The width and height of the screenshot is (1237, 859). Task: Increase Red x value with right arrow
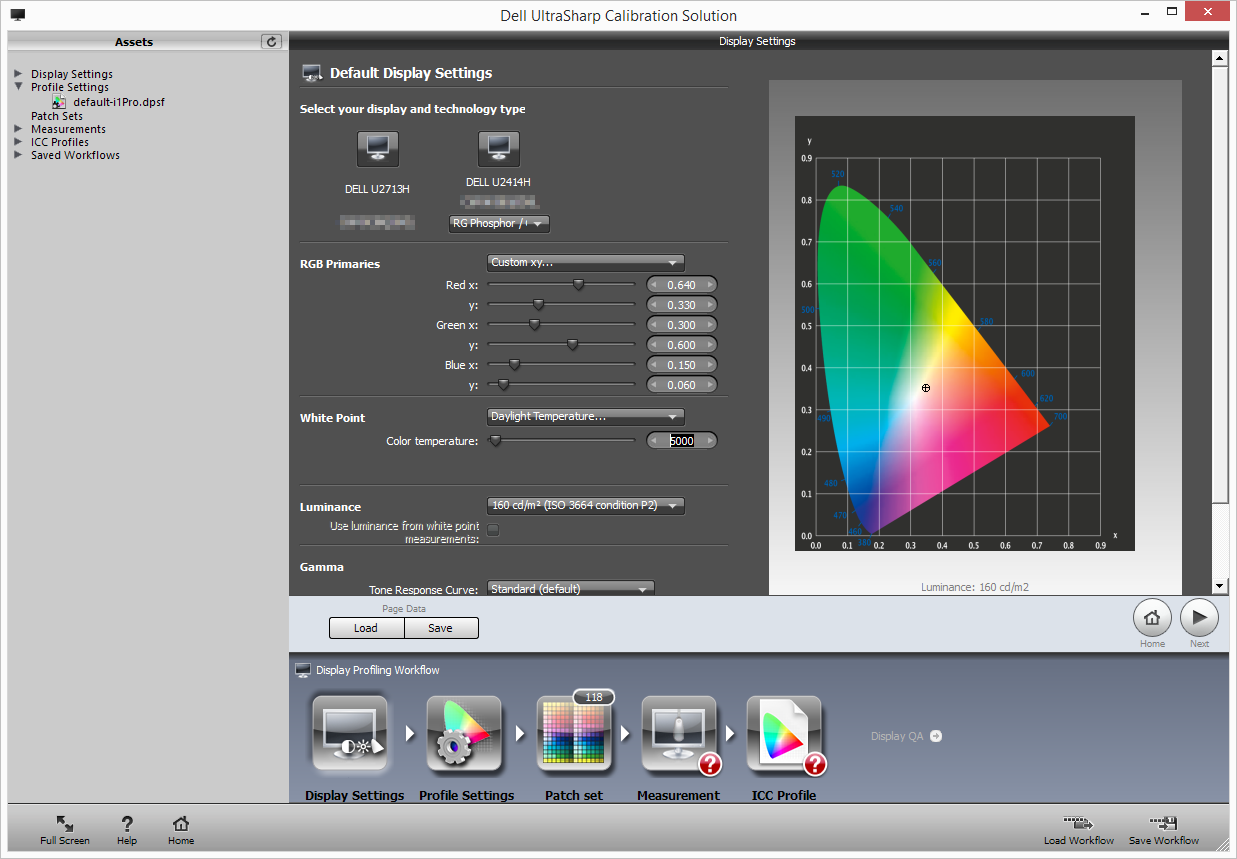tap(710, 285)
